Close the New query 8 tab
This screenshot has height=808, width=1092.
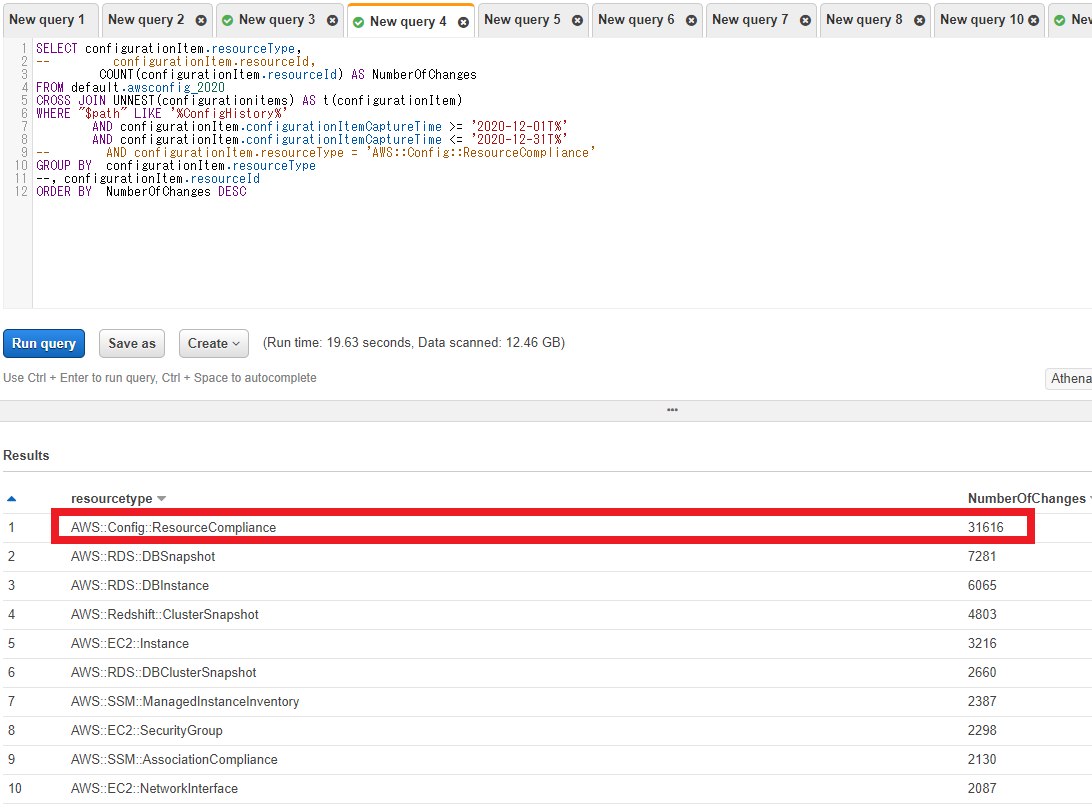tap(919, 20)
